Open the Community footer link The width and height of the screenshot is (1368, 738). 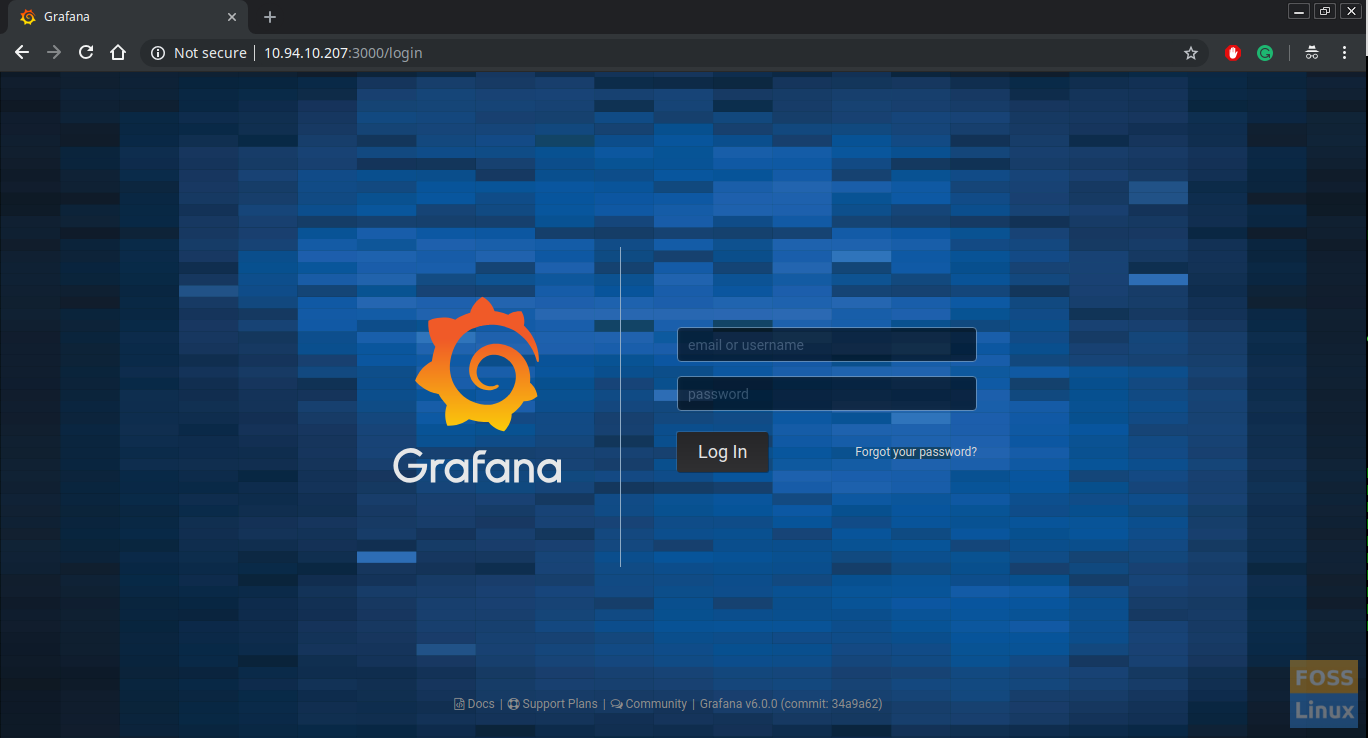point(649,704)
